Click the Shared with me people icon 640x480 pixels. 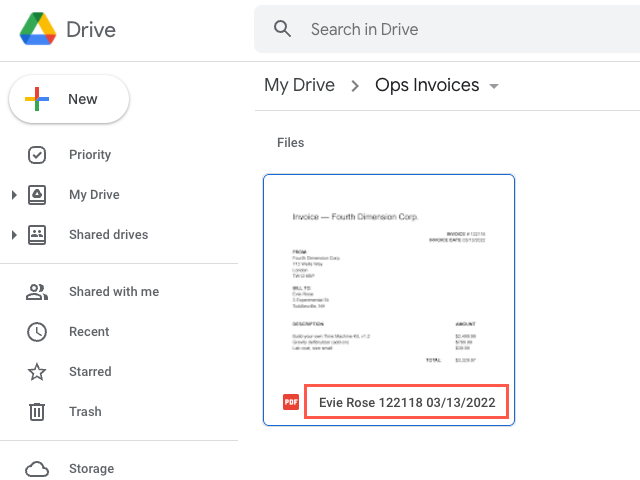coord(37,292)
